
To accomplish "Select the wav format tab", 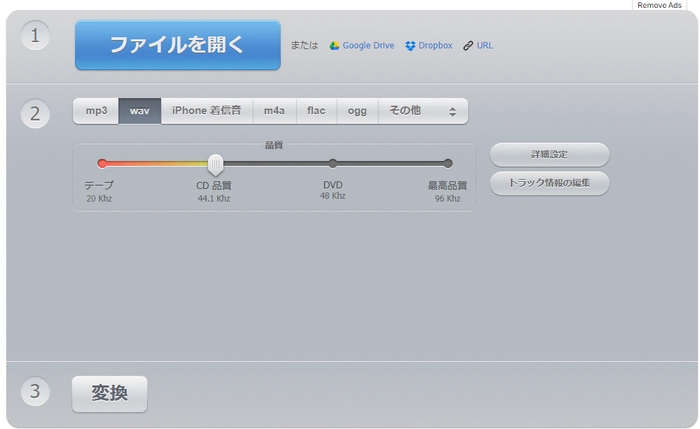I will pyautogui.click(x=140, y=111).
